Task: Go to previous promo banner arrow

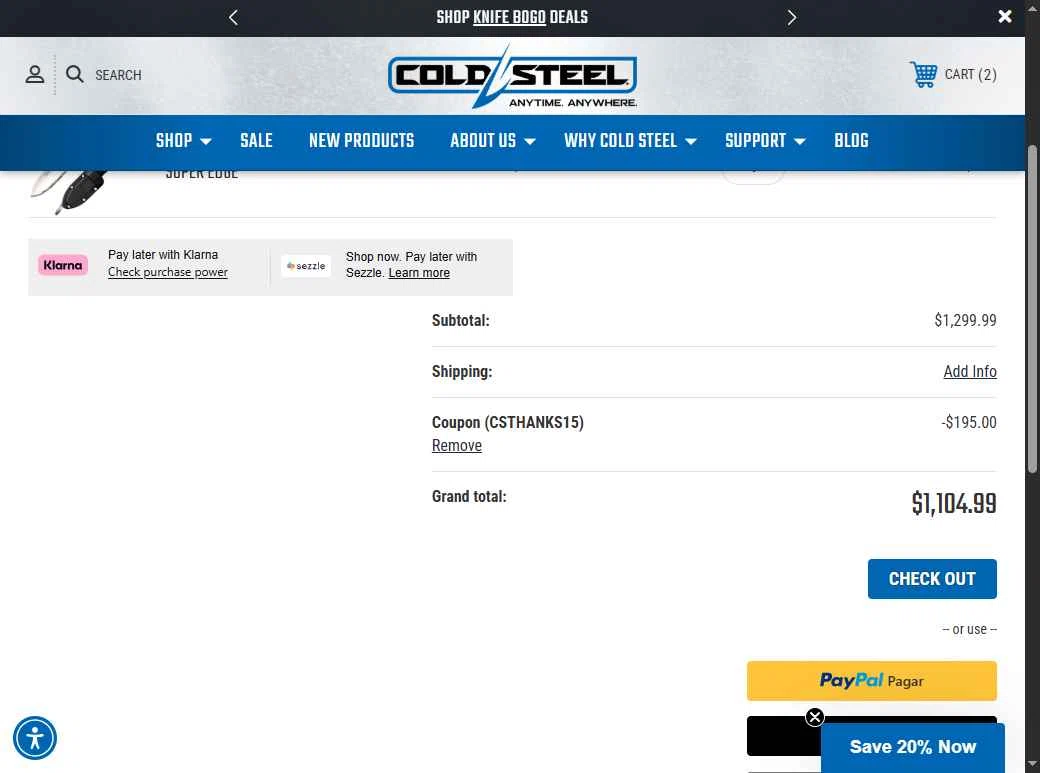Action: point(233,17)
